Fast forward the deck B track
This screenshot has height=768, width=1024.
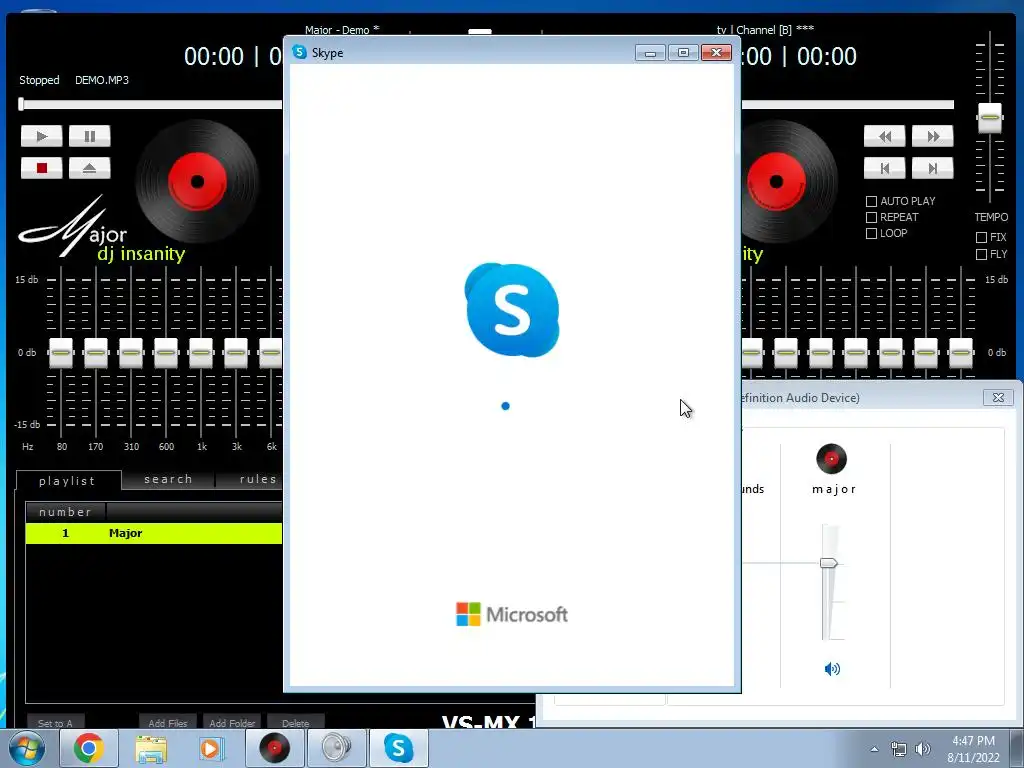click(x=933, y=136)
